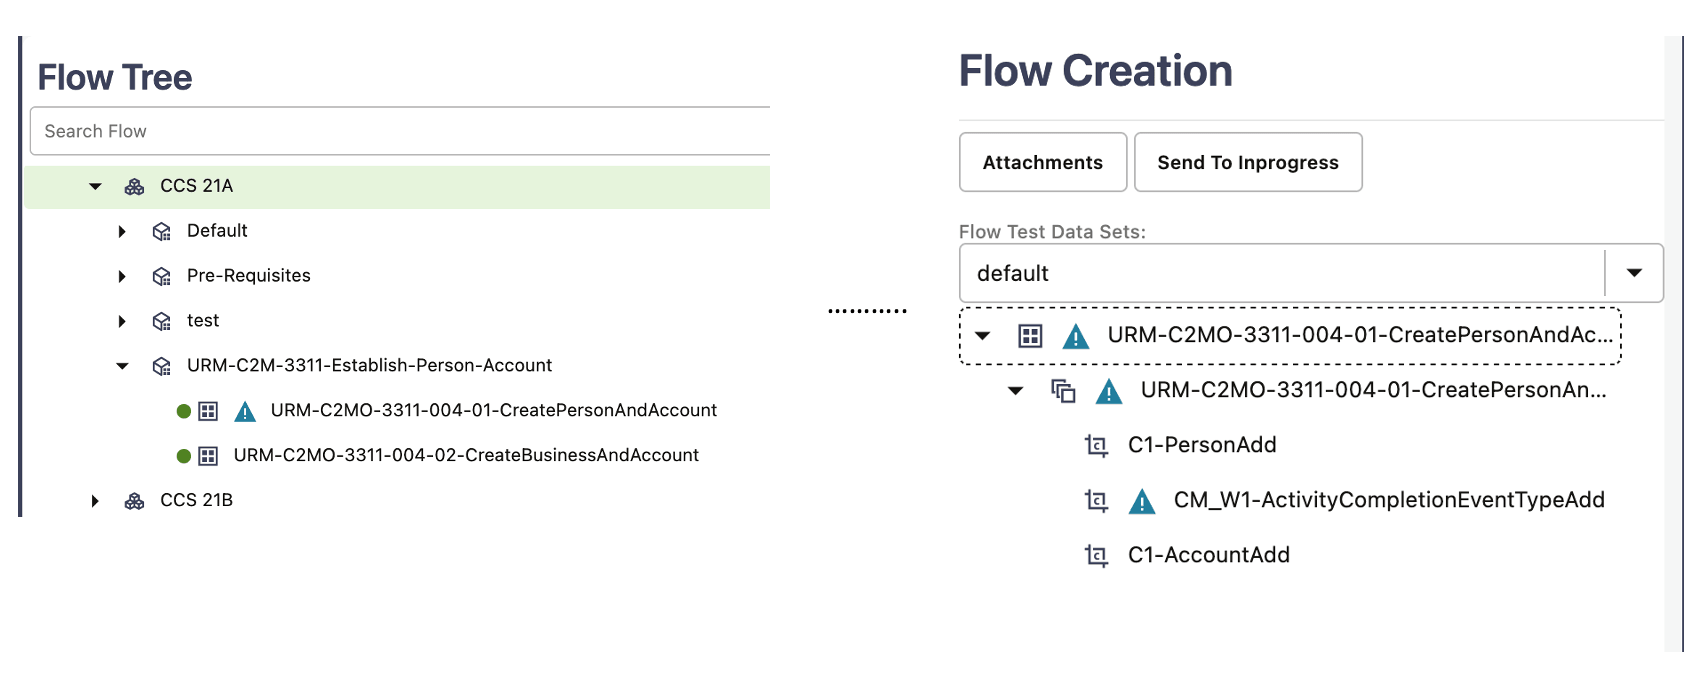
Task: Click the Attachments button
Action: [1042, 162]
